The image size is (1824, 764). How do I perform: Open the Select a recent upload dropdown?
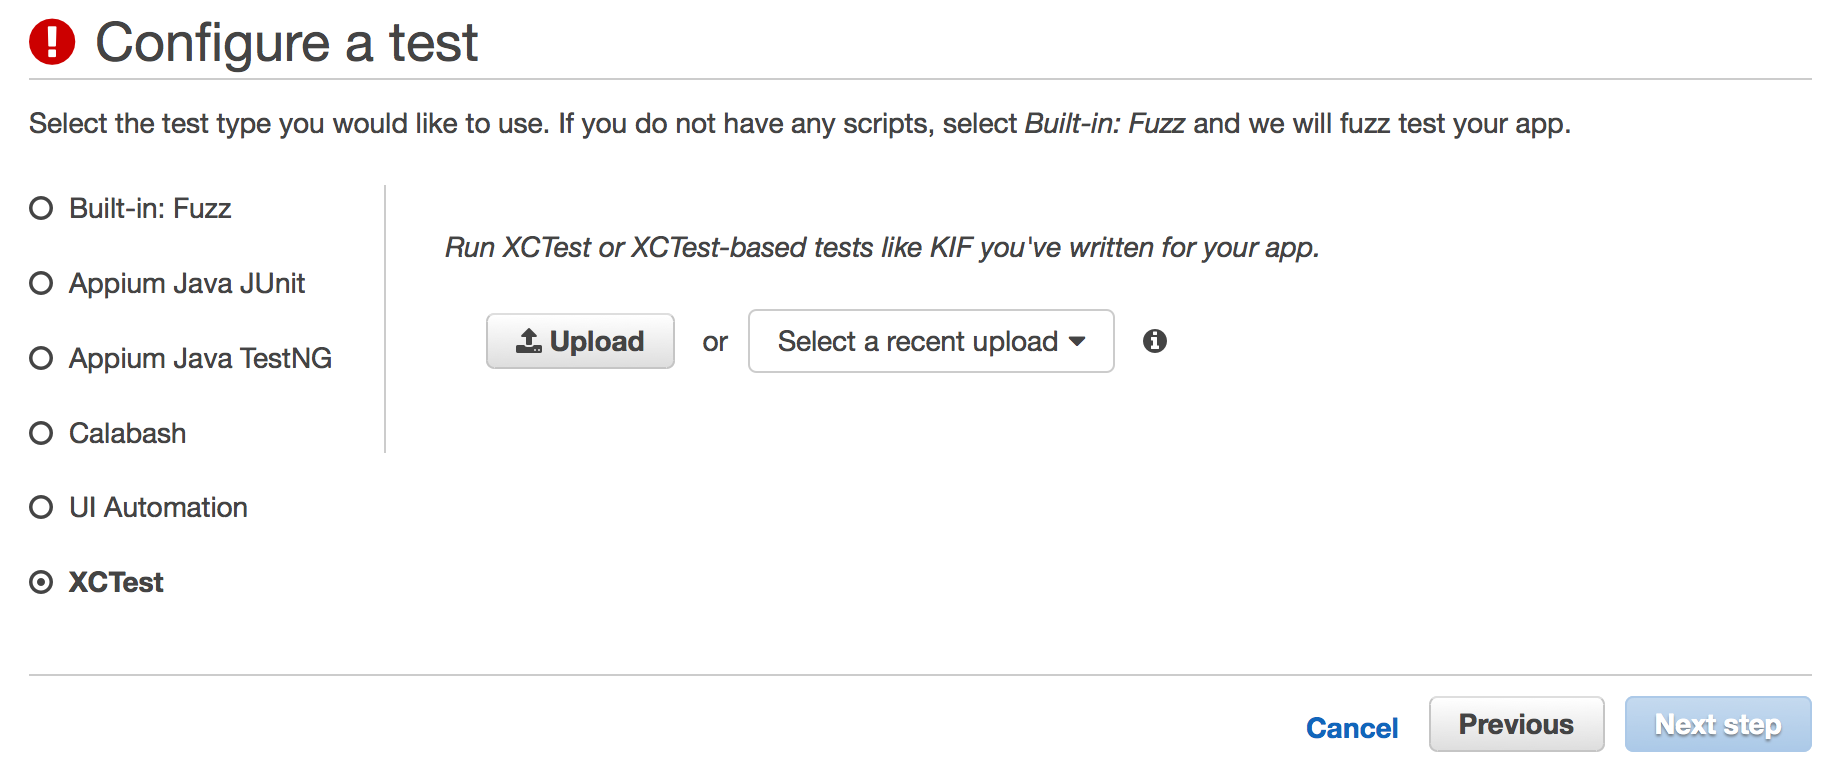918,341
